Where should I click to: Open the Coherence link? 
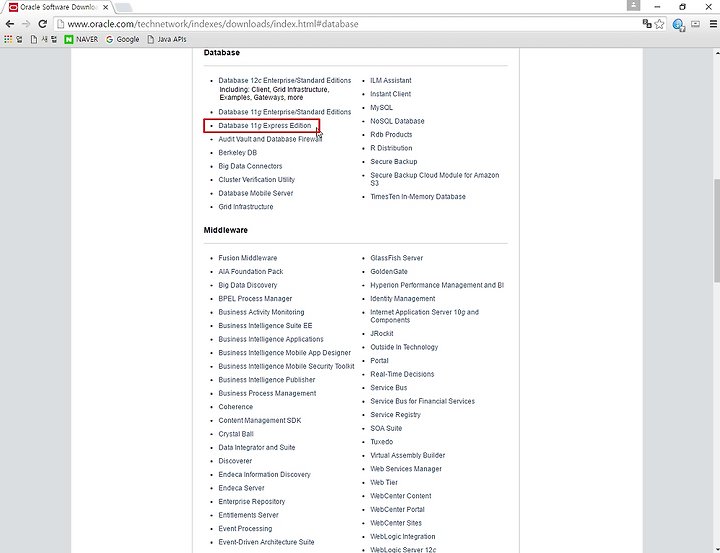pyautogui.click(x=236, y=407)
